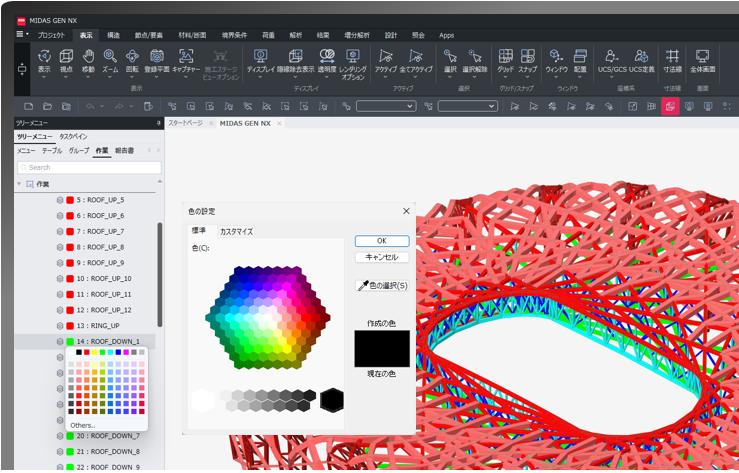Click the アクティブ activate tool icon
739x473 pixels.
[386, 56]
